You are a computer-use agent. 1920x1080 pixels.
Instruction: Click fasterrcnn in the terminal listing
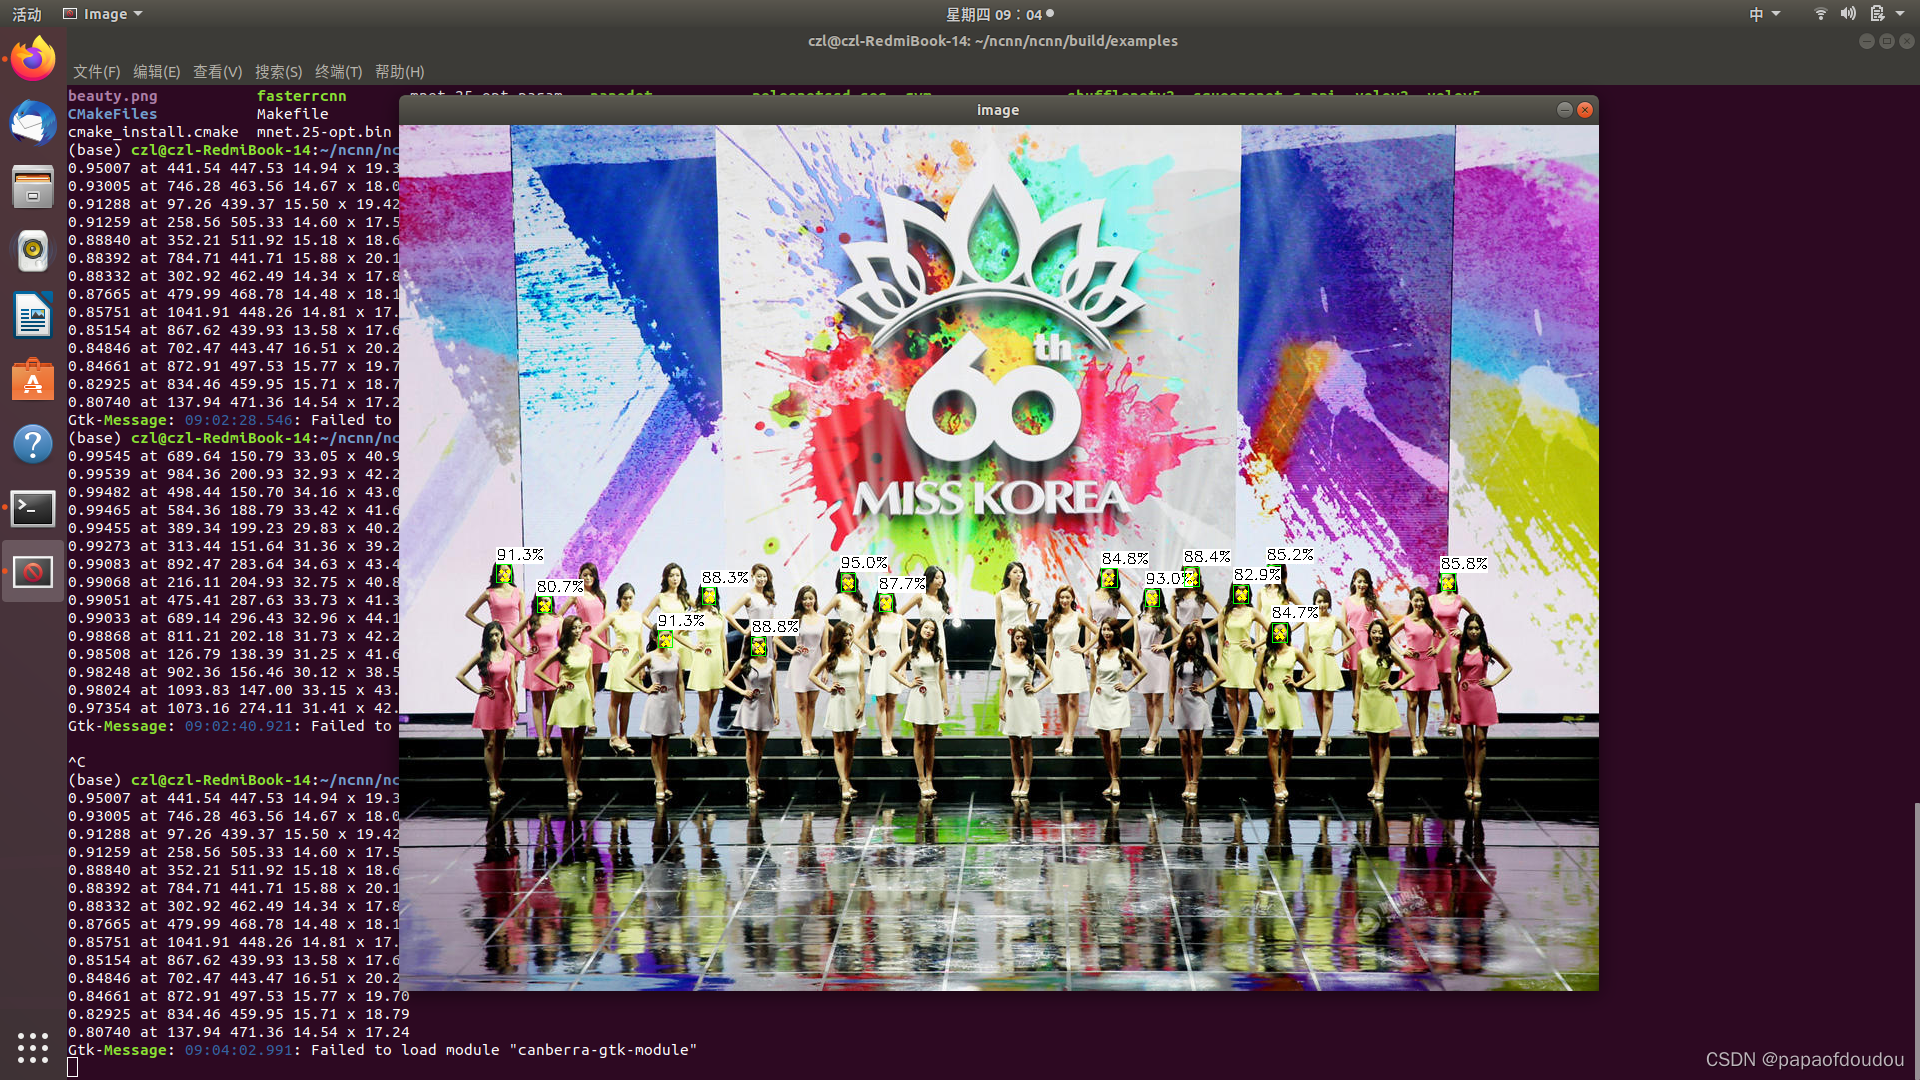pyautogui.click(x=302, y=96)
